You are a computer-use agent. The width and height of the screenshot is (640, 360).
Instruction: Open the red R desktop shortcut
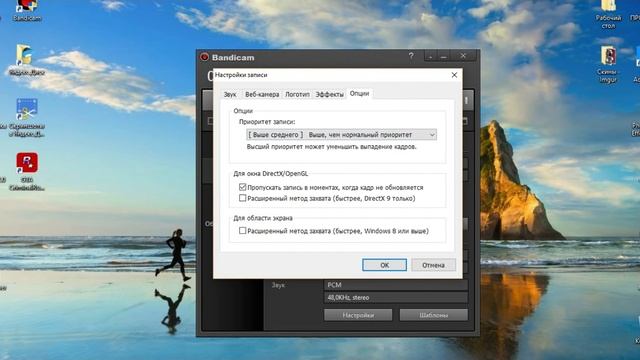point(27,171)
